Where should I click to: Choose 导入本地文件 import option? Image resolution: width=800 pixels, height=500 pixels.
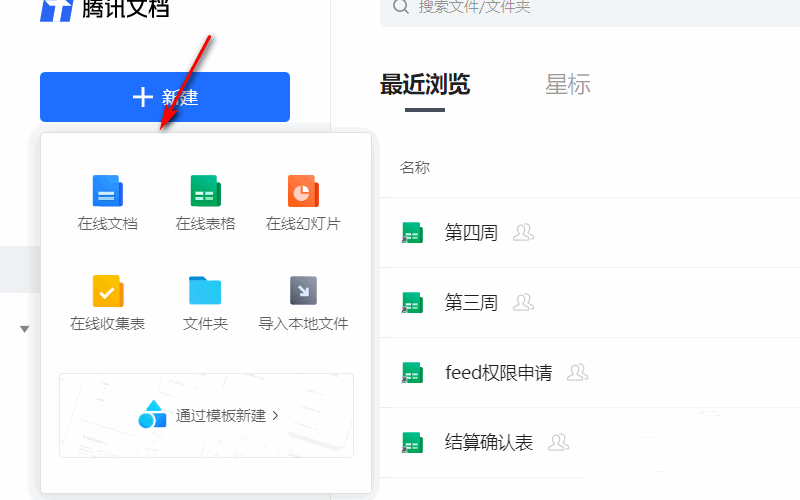tap(303, 303)
